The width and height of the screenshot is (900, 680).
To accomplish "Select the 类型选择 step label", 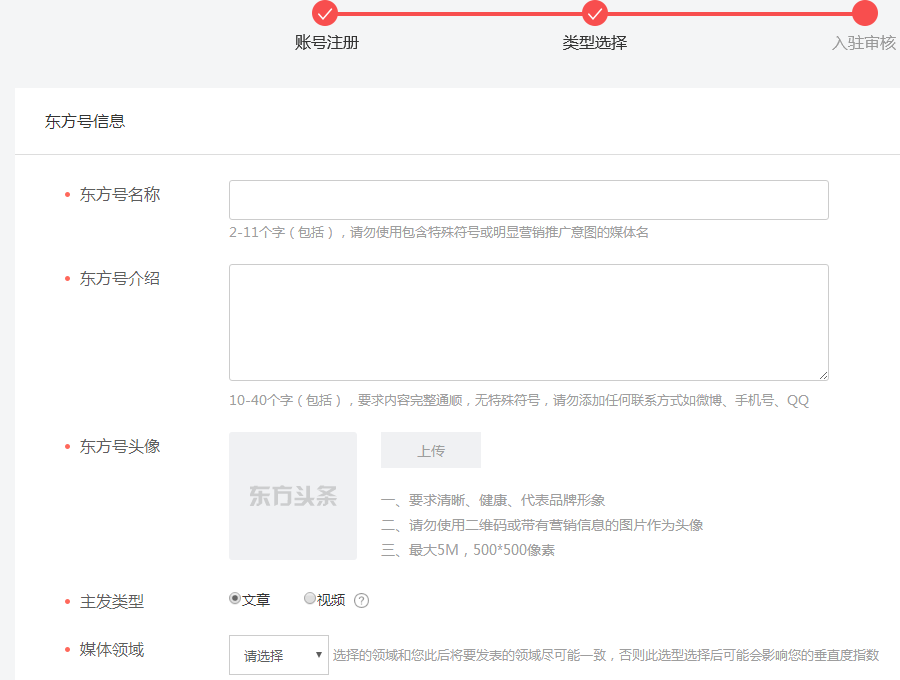I will [x=596, y=44].
